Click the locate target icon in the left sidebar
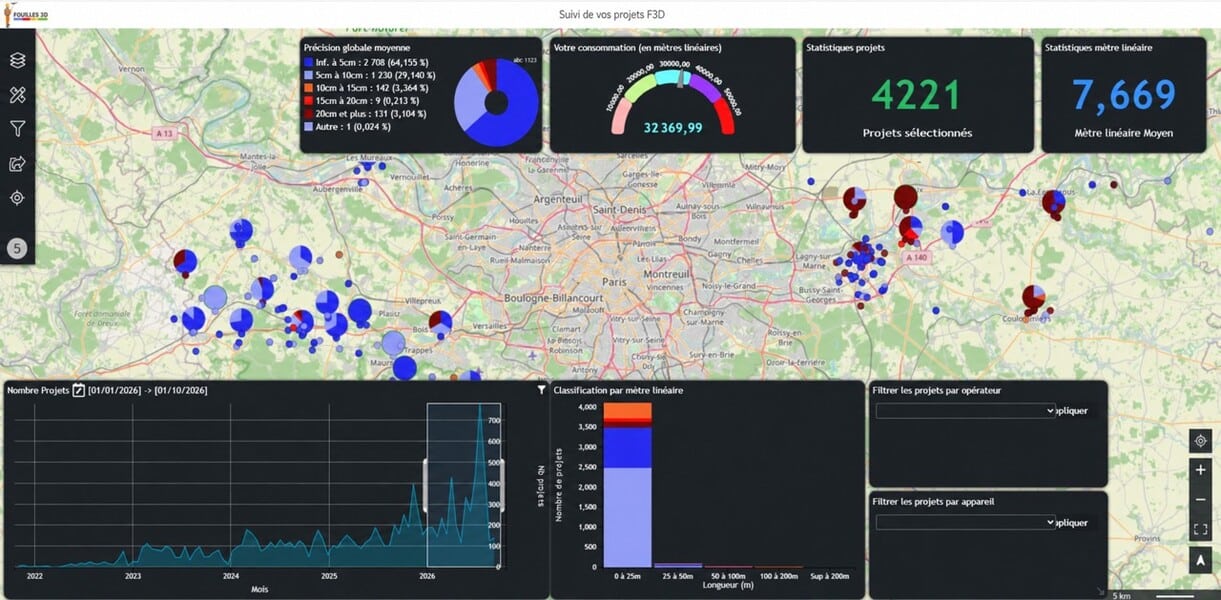The image size is (1221, 600). 17,198
